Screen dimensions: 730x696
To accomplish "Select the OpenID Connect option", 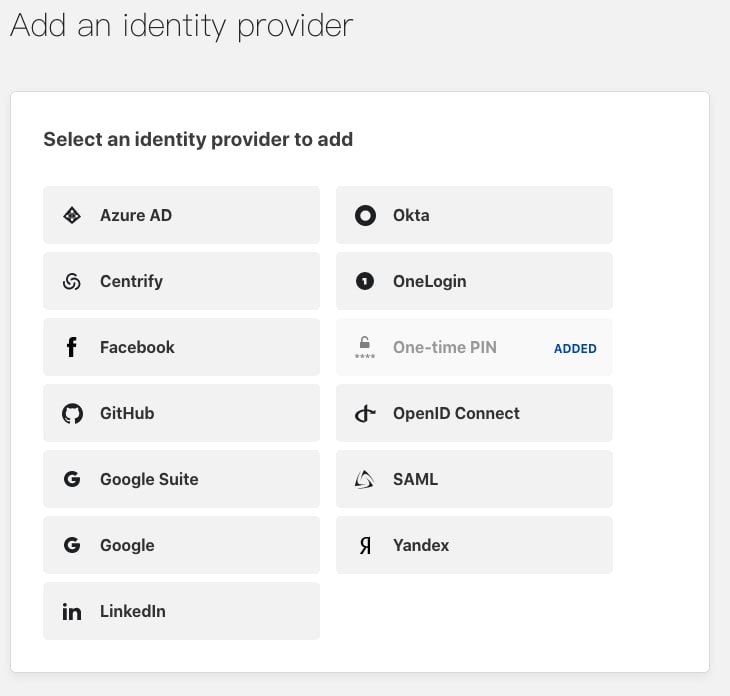I will pos(474,413).
